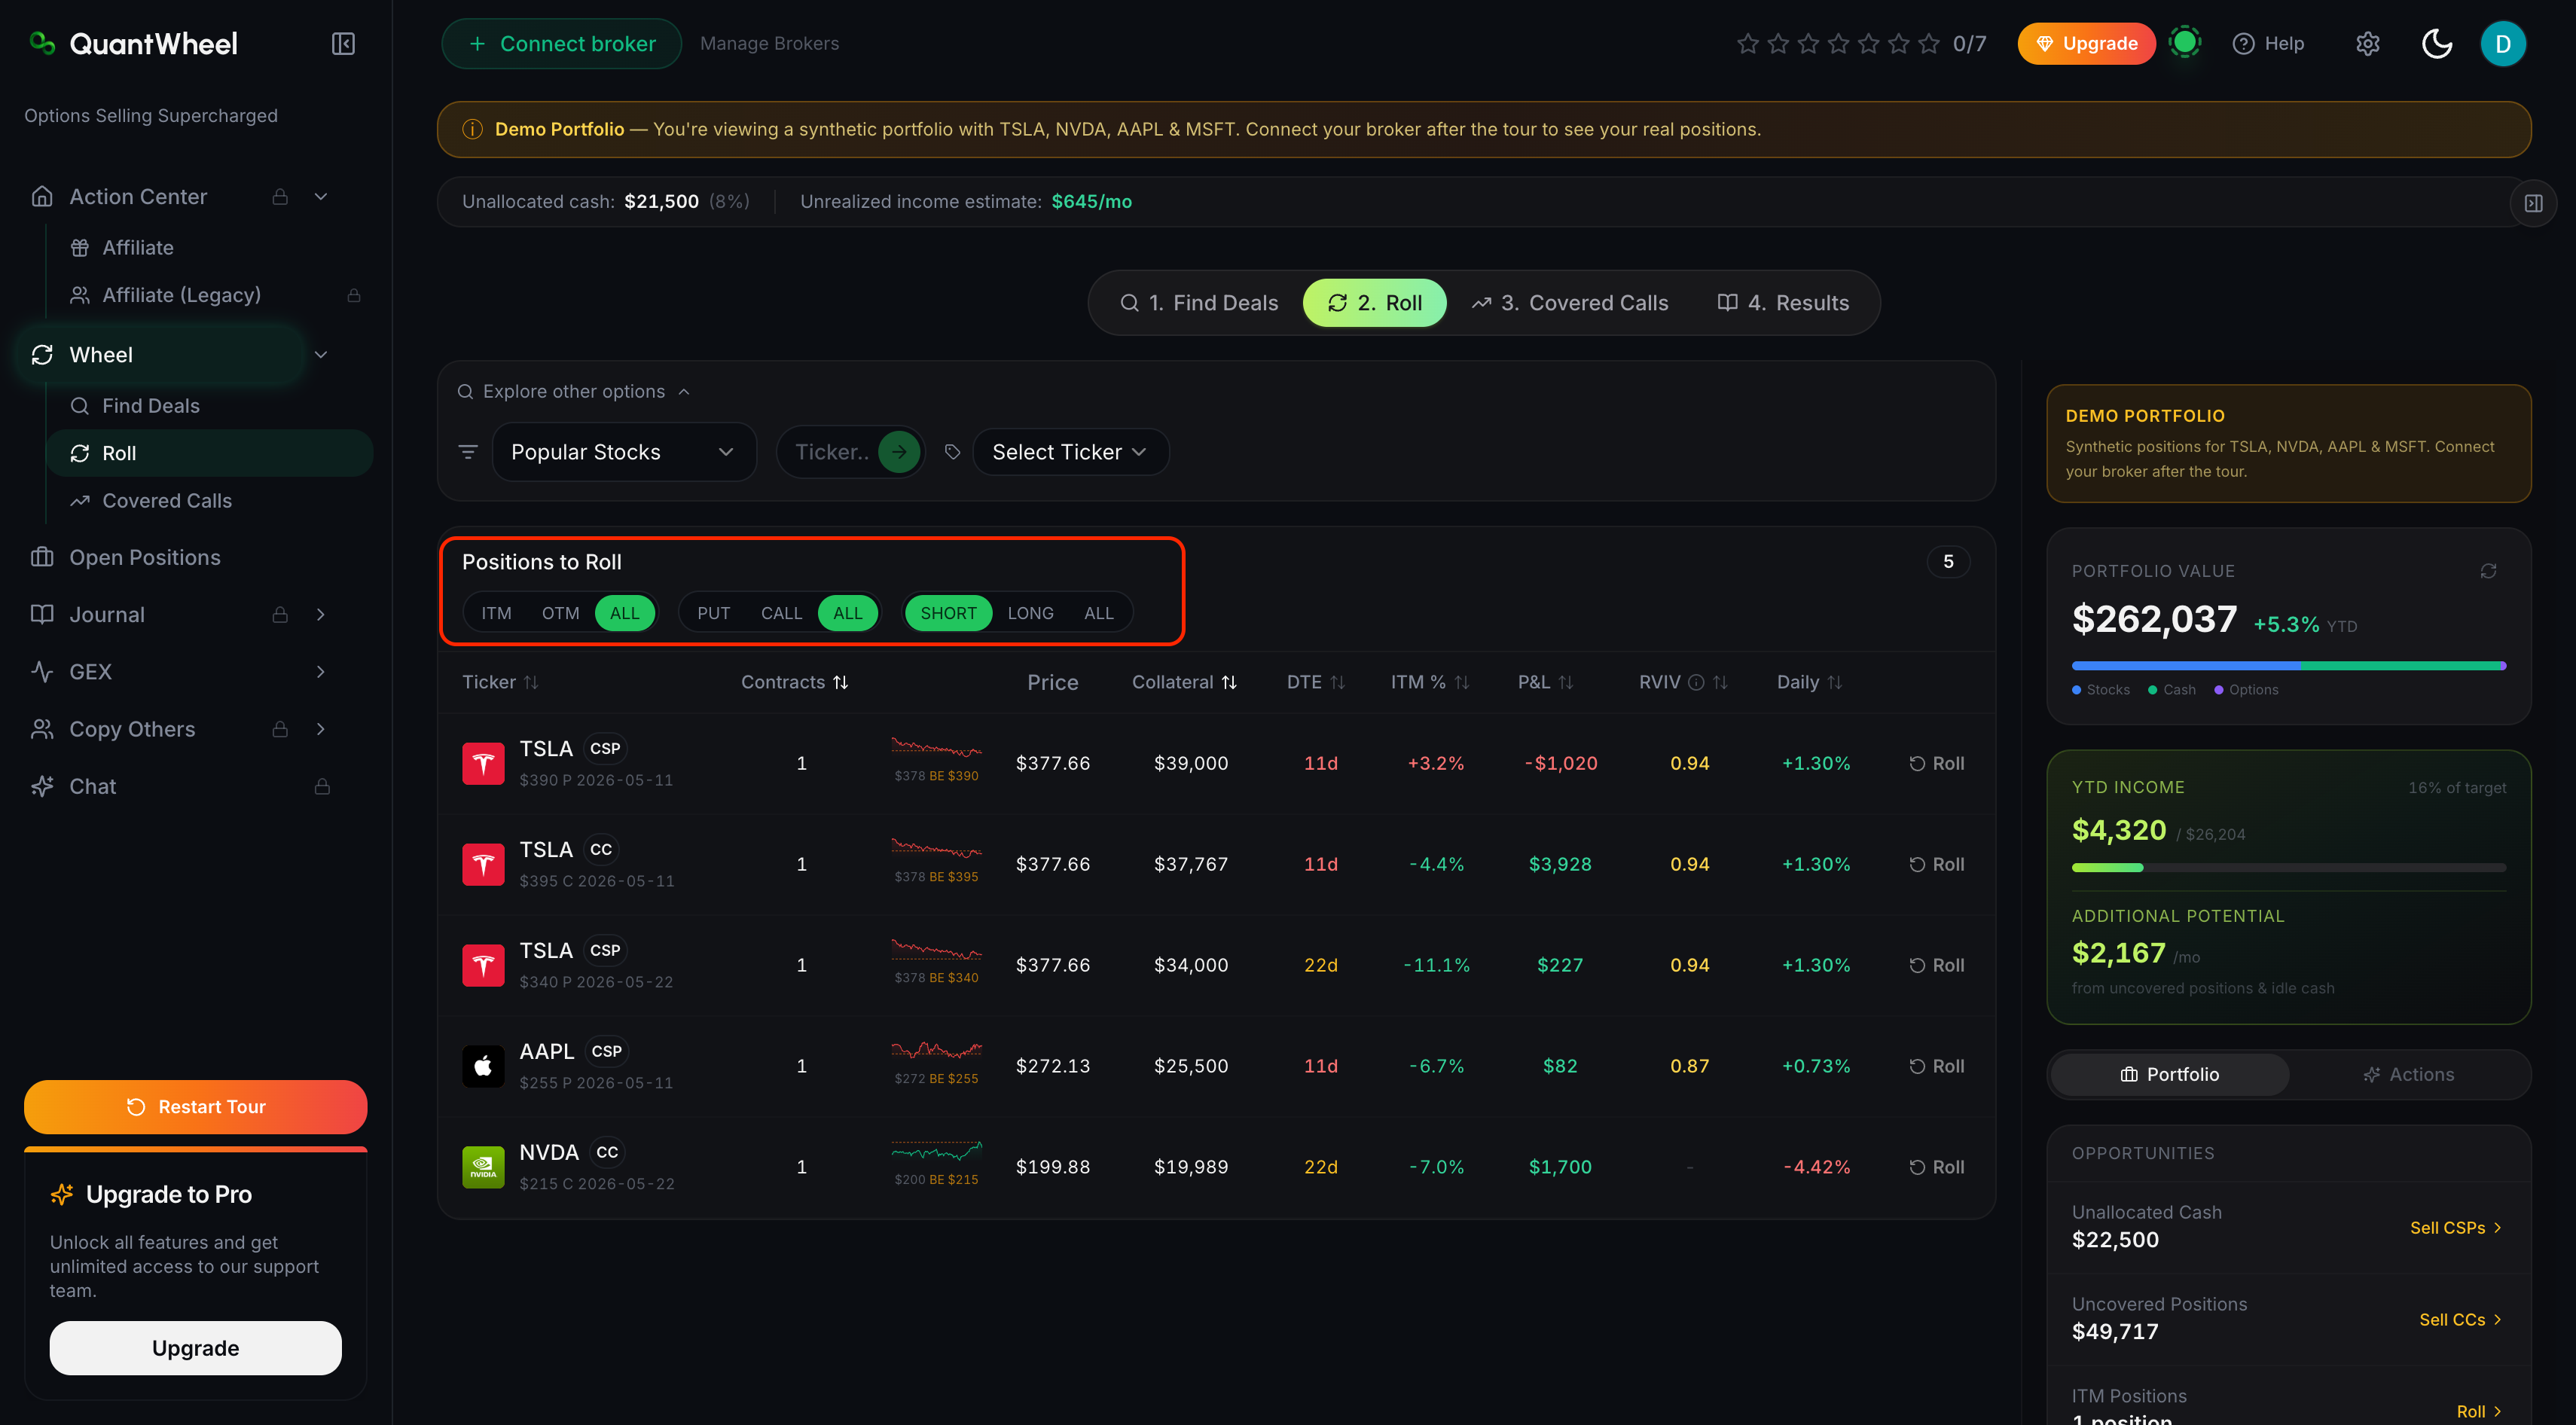
Task: Select ALL moneyness filter
Action: point(625,613)
